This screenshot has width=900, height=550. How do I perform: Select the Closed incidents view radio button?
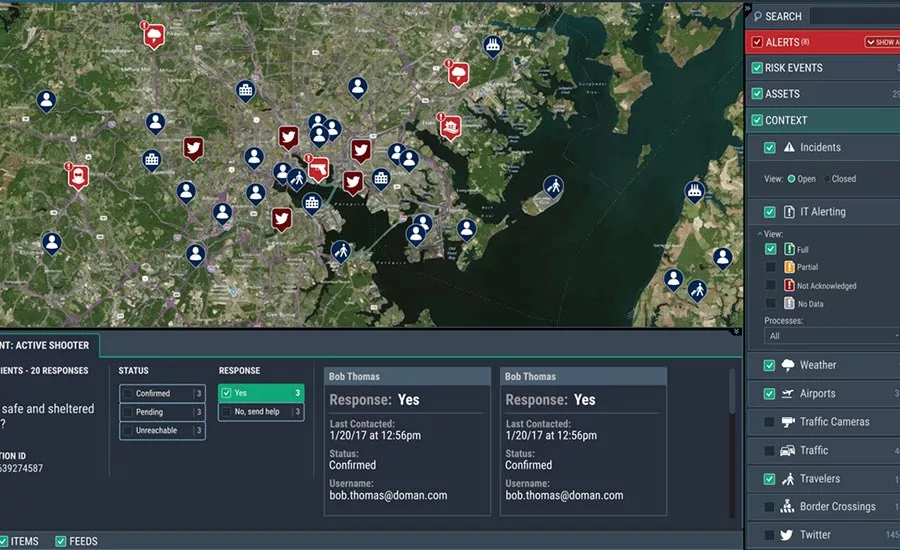click(824, 179)
